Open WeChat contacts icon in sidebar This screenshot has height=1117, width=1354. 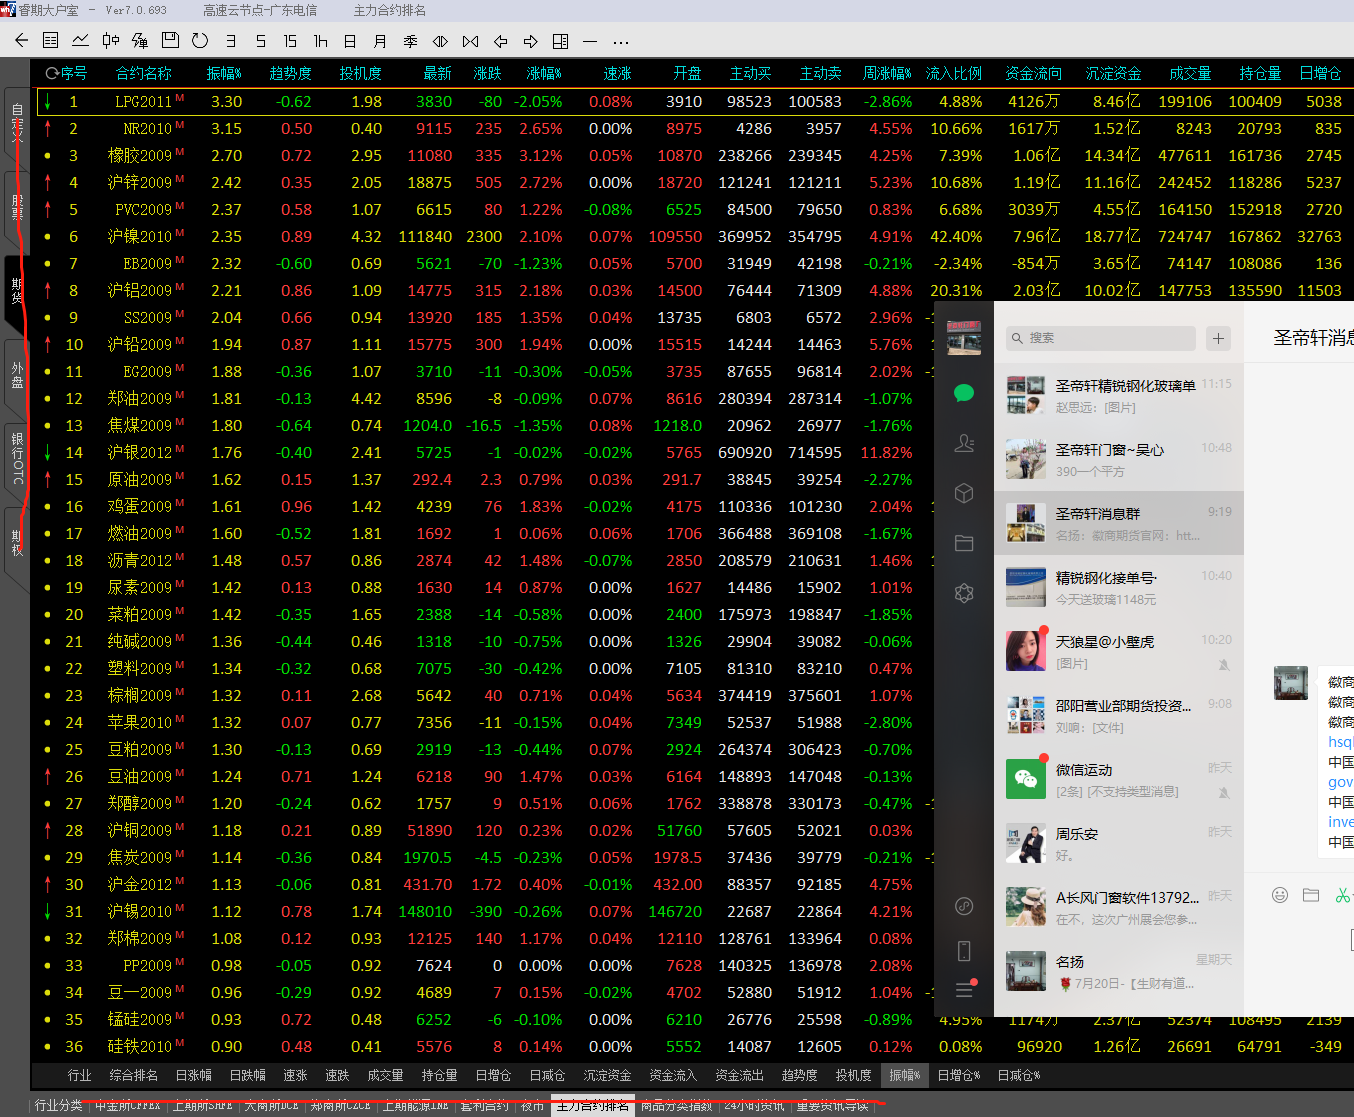[x=964, y=443]
